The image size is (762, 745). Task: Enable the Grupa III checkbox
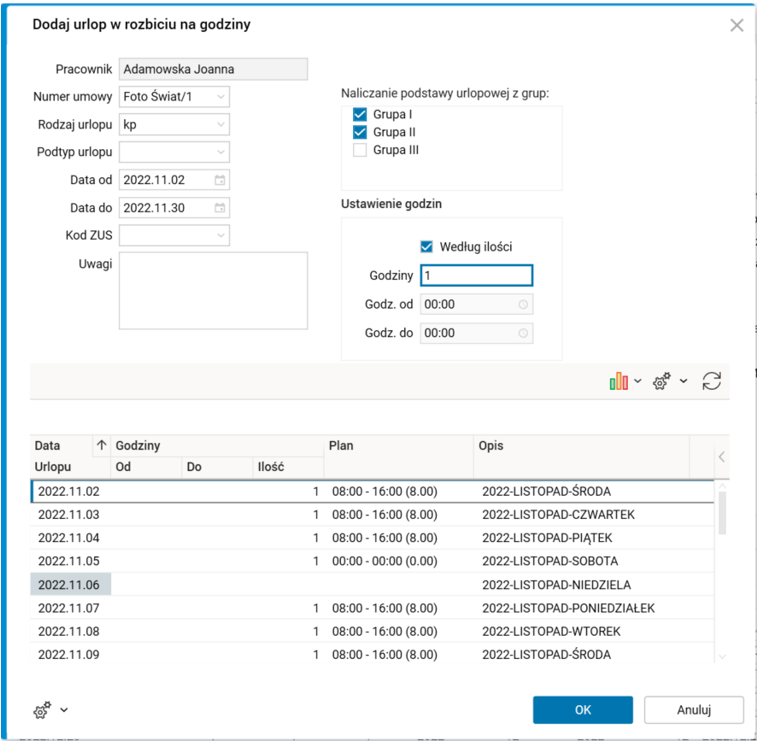360,150
